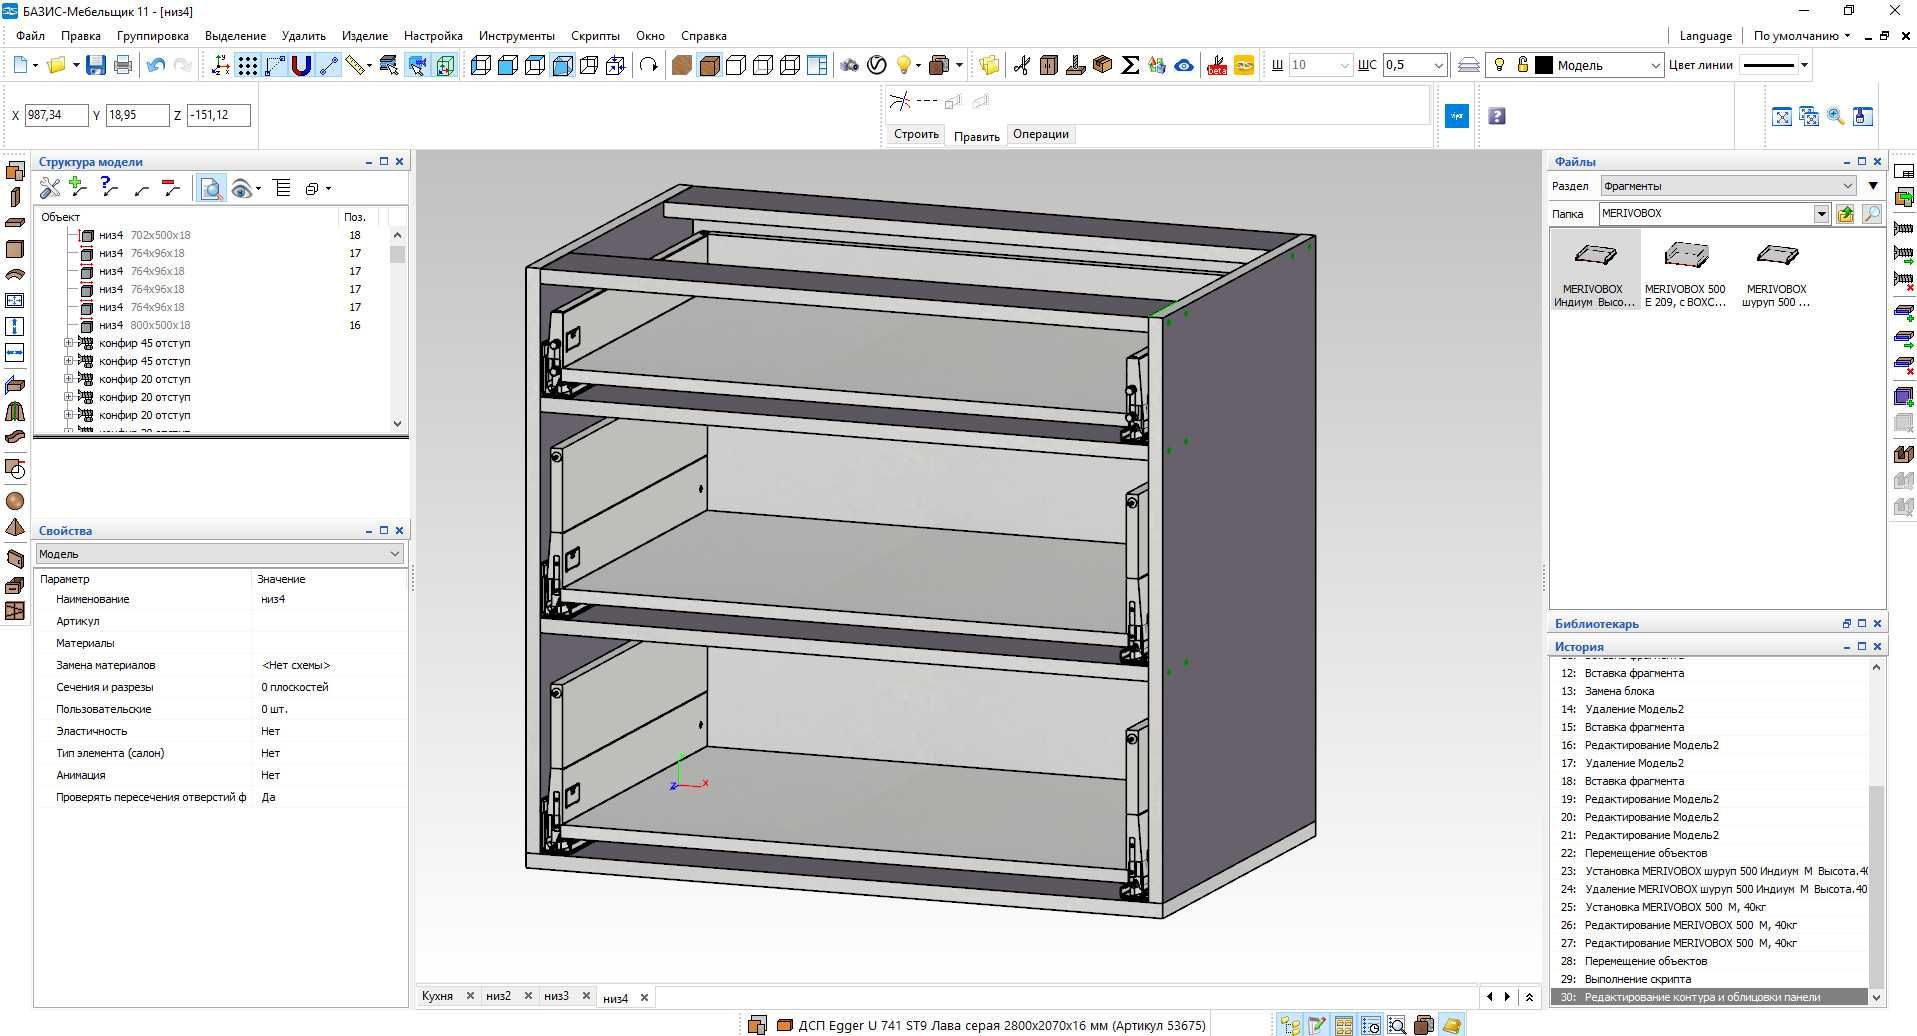The height and width of the screenshot is (1036, 1917).
Task: Click the 'Строить' tab button
Action: [916, 134]
